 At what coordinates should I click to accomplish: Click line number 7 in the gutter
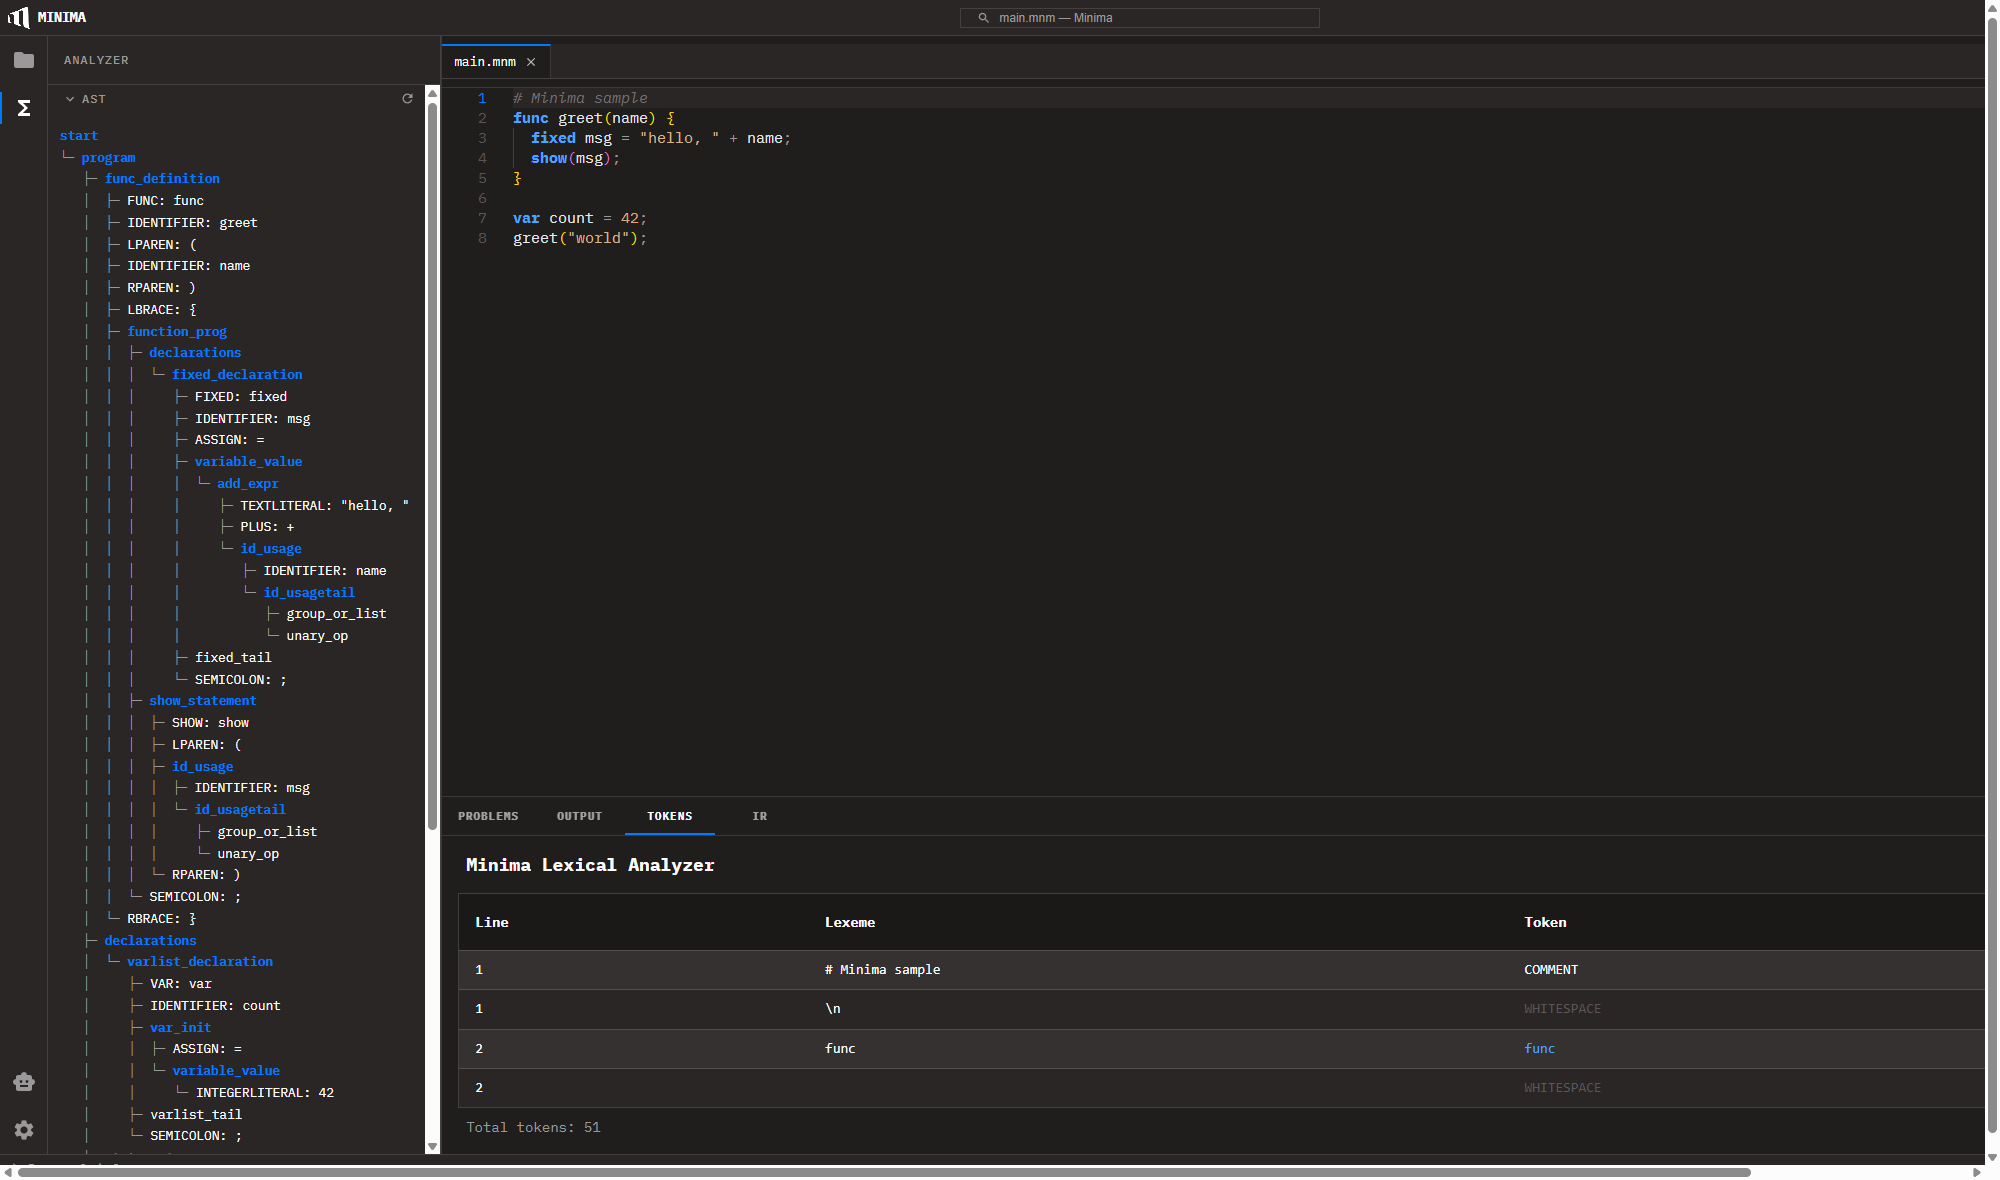coord(482,218)
